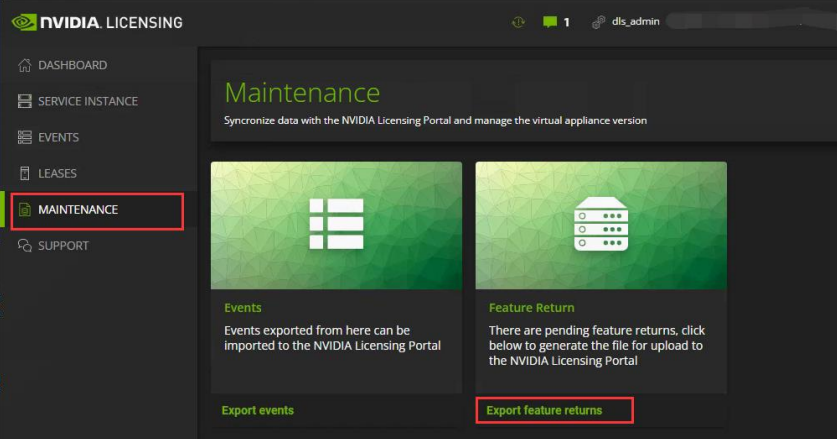The image size is (837, 439).
Task: Click the Events card title
Action: tap(243, 308)
